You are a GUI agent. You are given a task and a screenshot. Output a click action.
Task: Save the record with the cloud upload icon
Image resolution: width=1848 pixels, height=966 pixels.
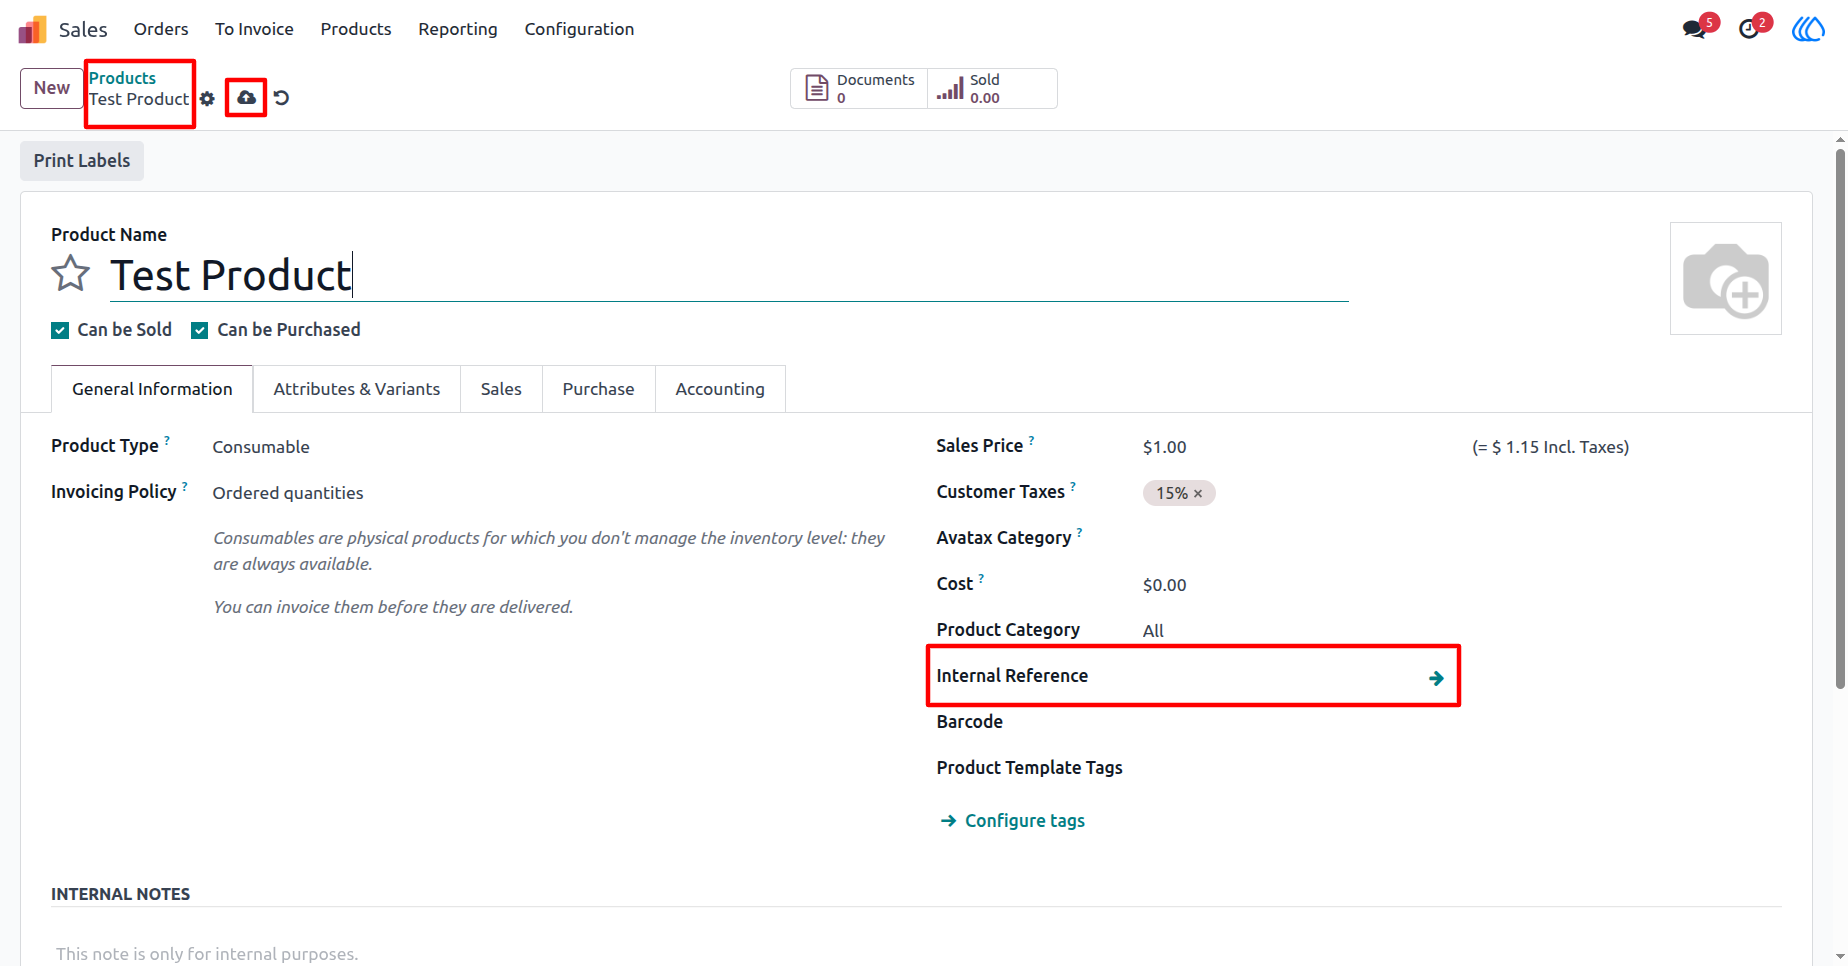246,97
